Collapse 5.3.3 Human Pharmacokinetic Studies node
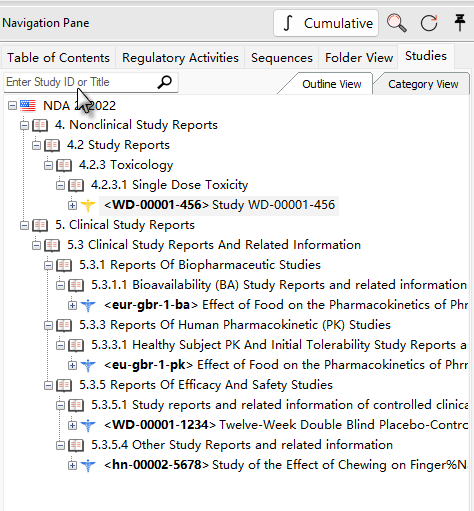The height and width of the screenshot is (511, 474). pos(48,326)
